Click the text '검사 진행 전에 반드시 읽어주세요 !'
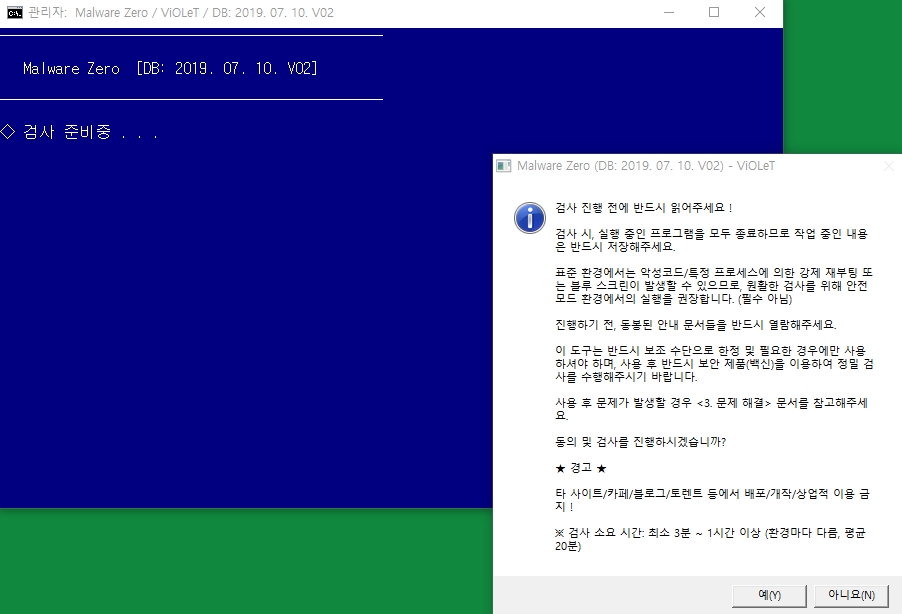The height and width of the screenshot is (614, 902). pyautogui.click(x=644, y=208)
